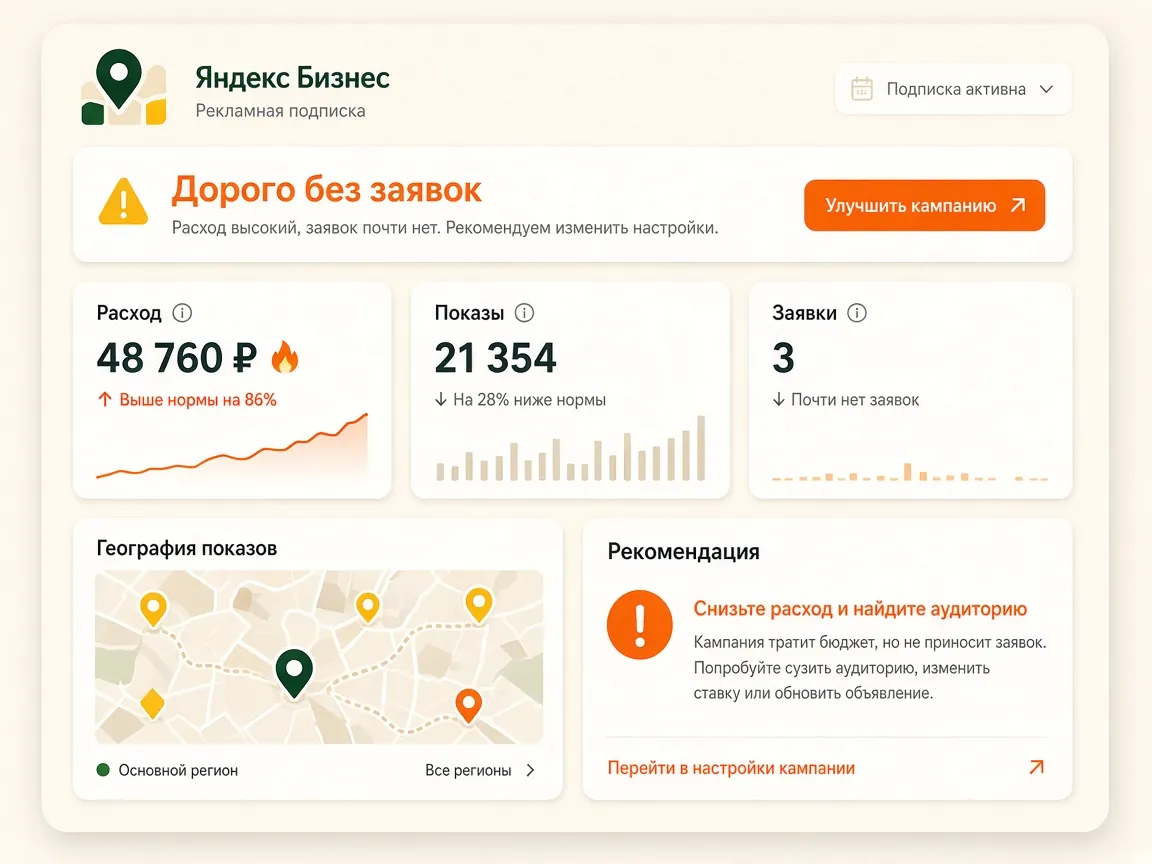Click the down arrow by Почти нет заявок
This screenshot has width=1152, height=864.
(779, 400)
